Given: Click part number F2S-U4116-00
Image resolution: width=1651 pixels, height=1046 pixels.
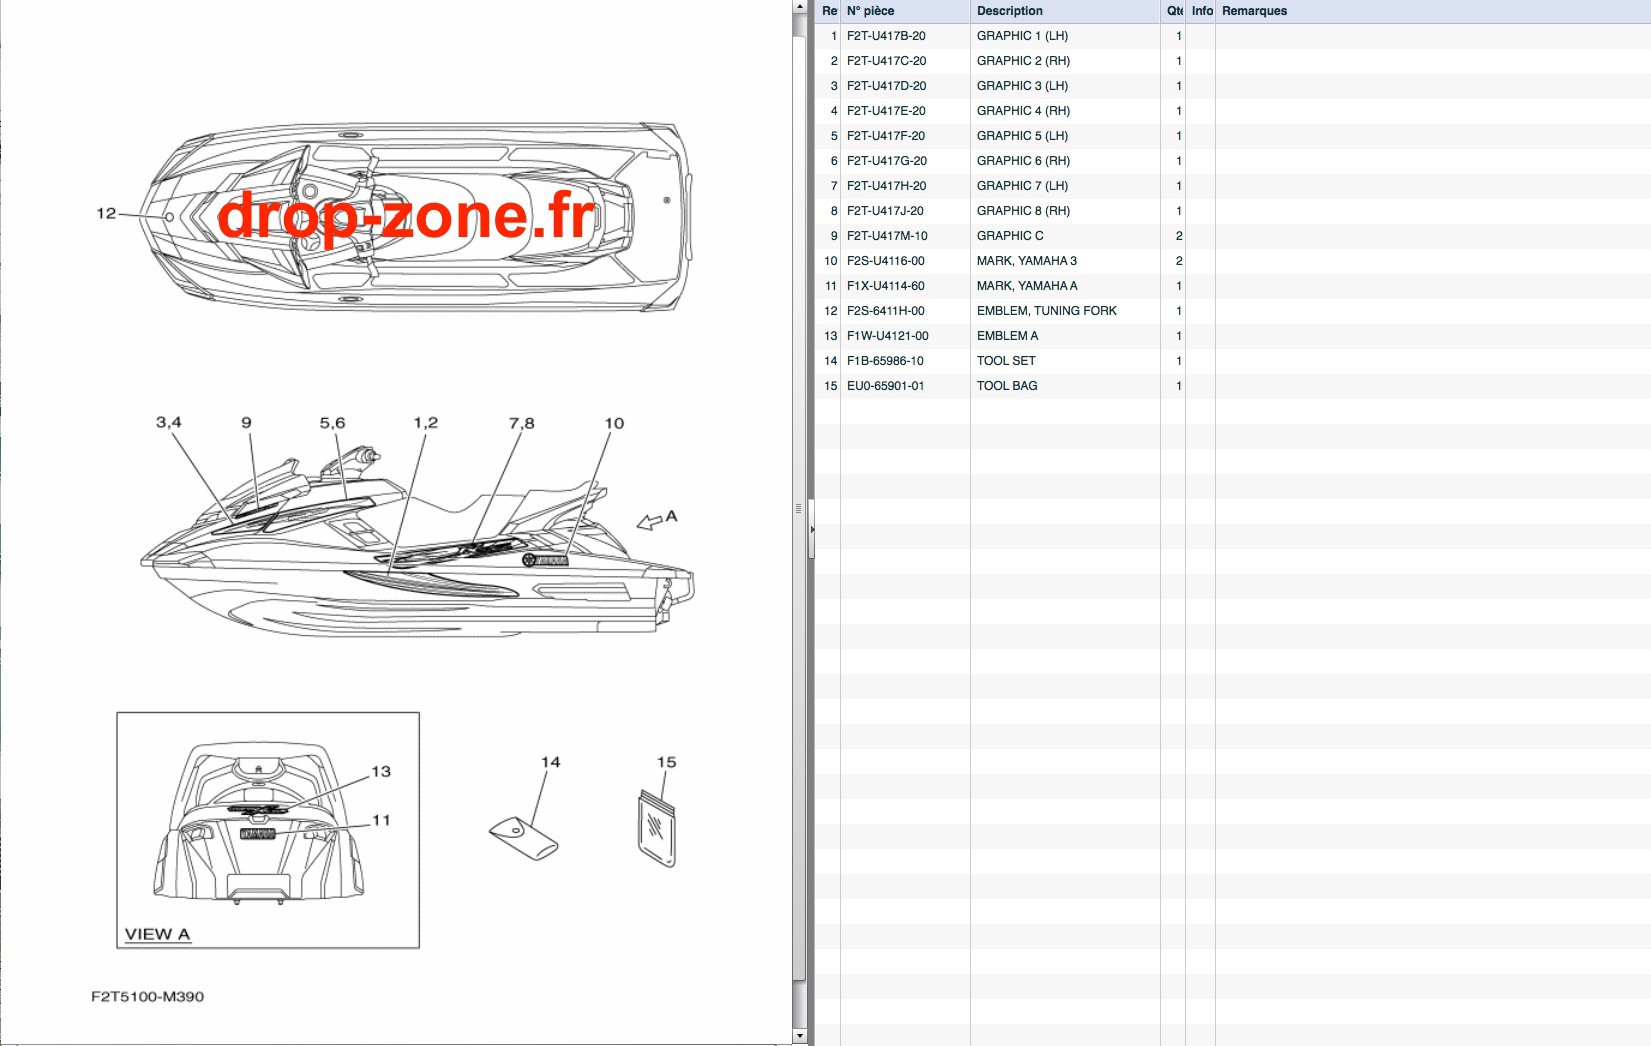Looking at the screenshot, I should (885, 261).
